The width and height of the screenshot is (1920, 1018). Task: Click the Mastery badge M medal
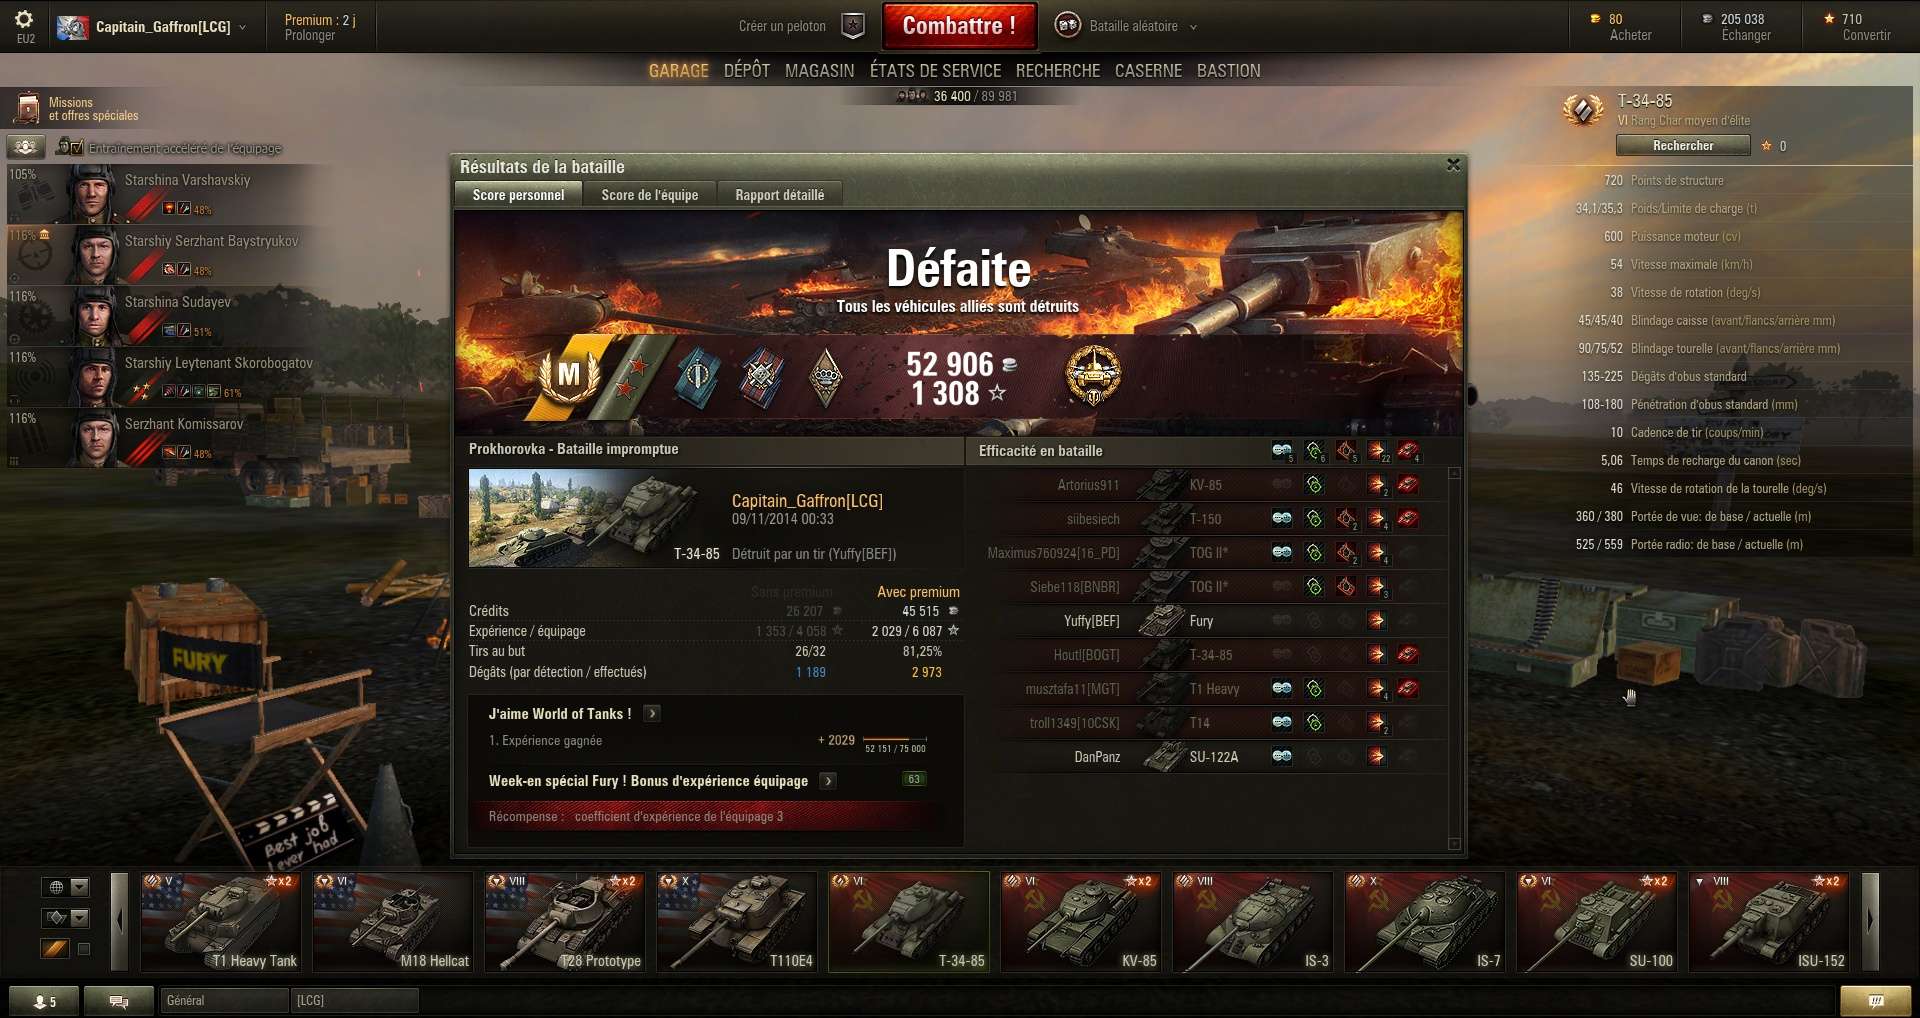point(569,376)
